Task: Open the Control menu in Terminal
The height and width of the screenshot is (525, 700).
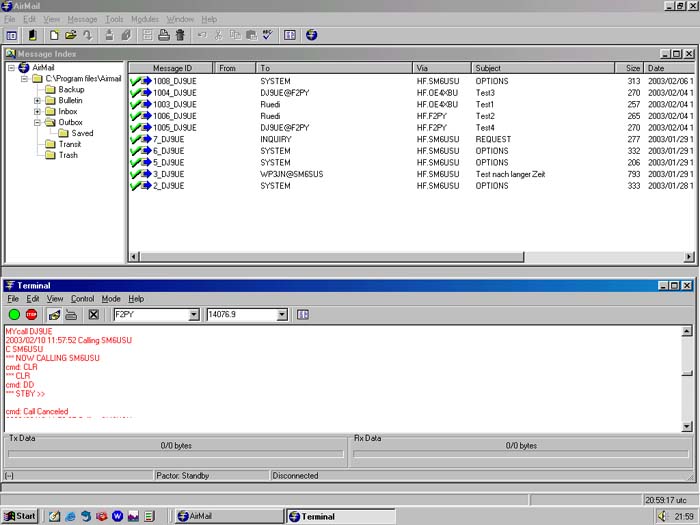Action: point(82,299)
